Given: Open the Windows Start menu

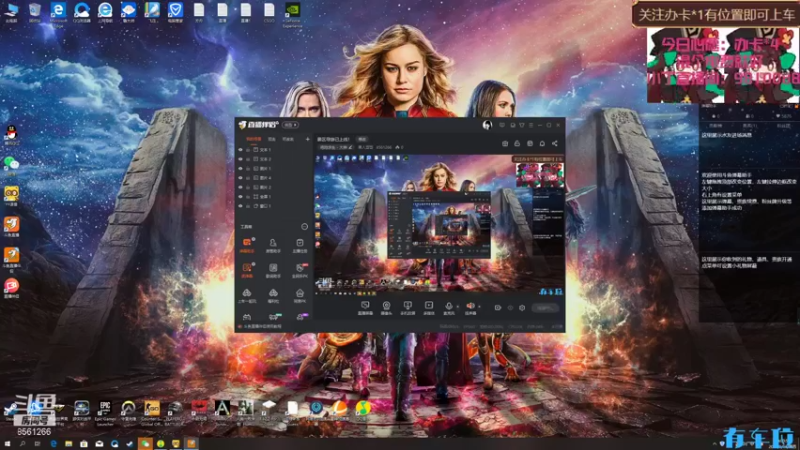Looking at the screenshot, I should [7, 444].
